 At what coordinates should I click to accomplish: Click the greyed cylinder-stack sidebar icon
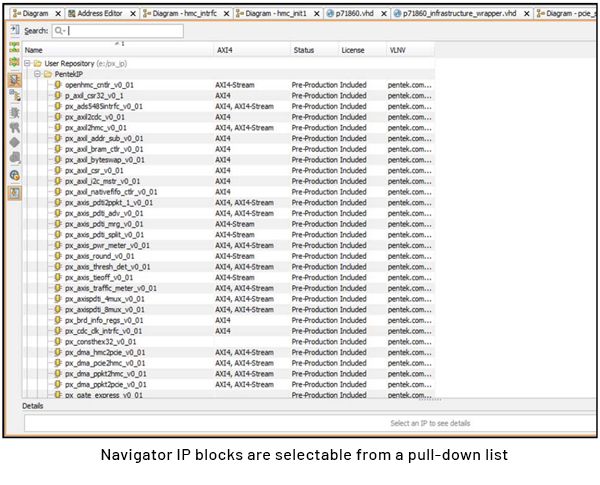point(15,157)
